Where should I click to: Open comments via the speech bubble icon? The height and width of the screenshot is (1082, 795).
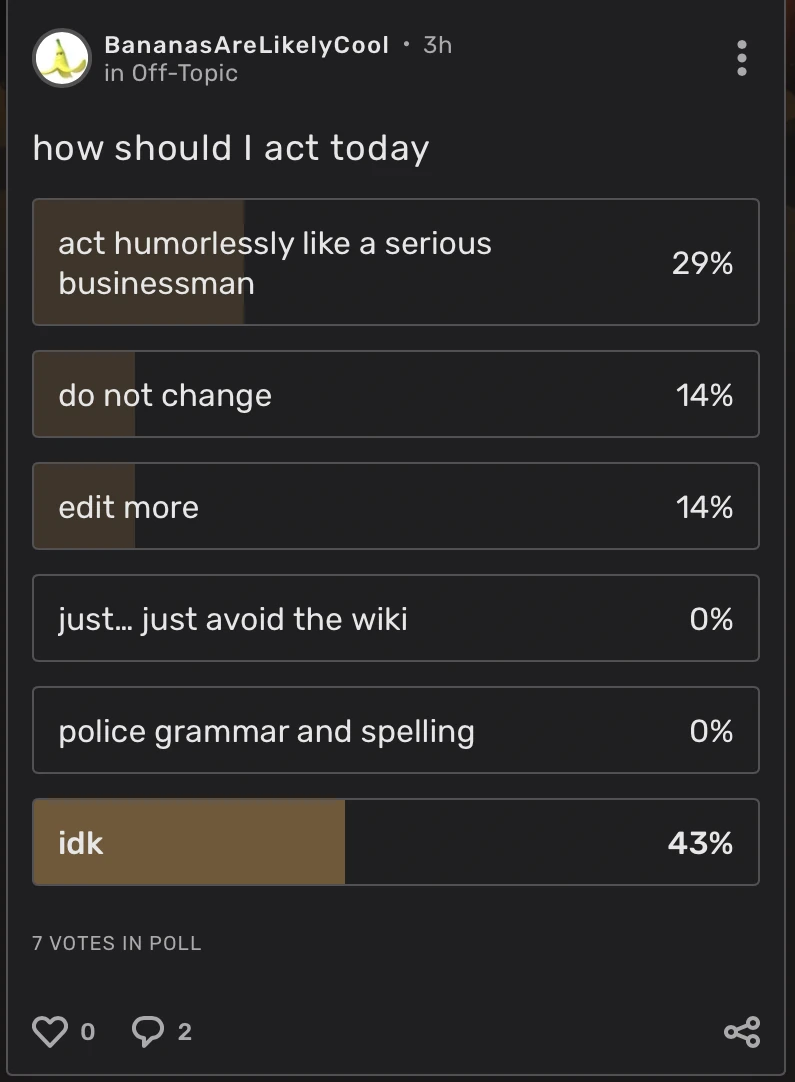click(x=148, y=1031)
